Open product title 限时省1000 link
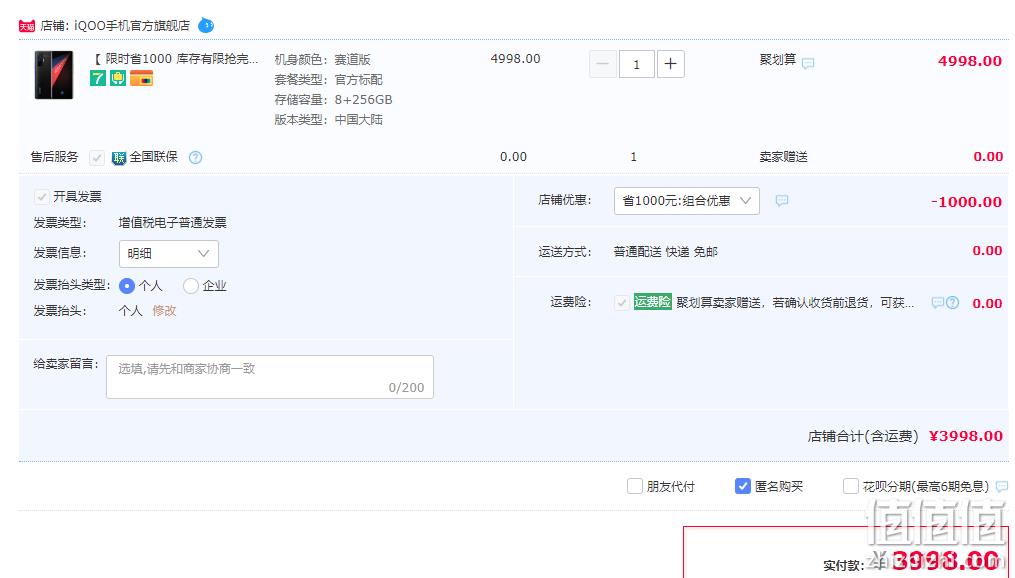This screenshot has width=1015, height=578. click(x=175, y=59)
